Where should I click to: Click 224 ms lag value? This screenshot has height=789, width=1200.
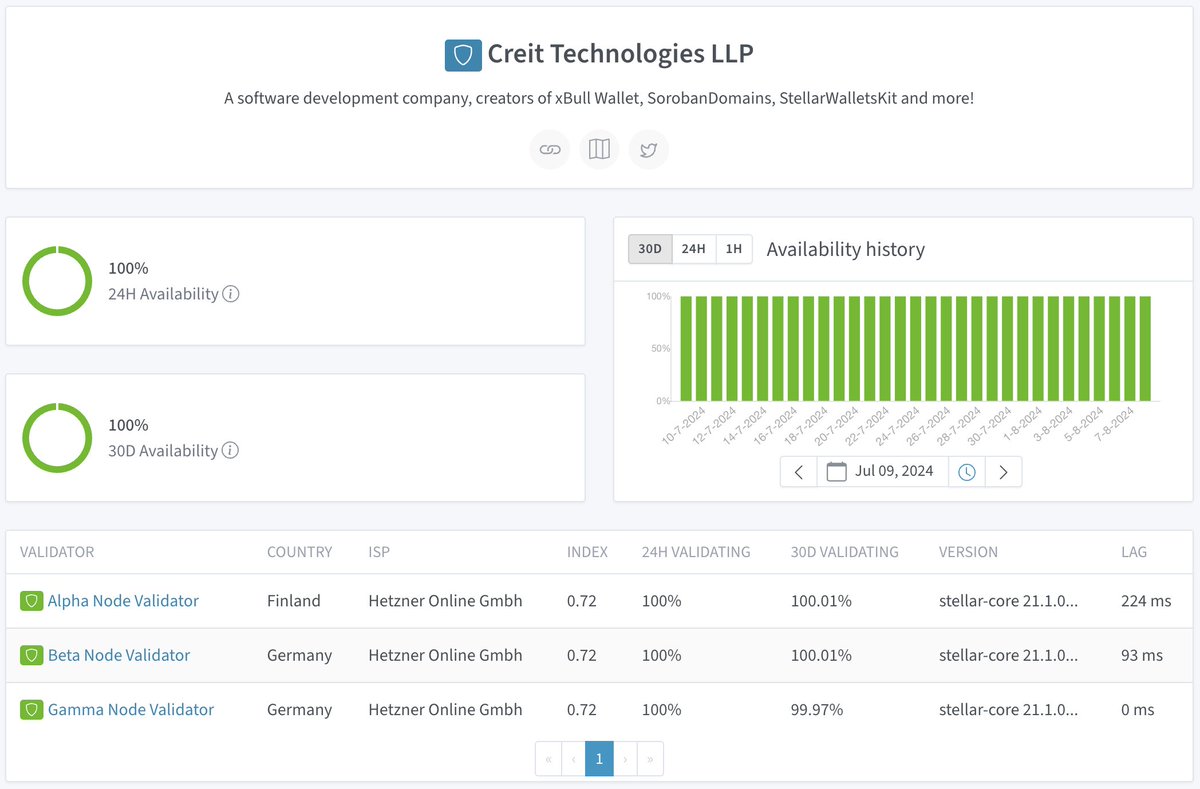point(1146,601)
